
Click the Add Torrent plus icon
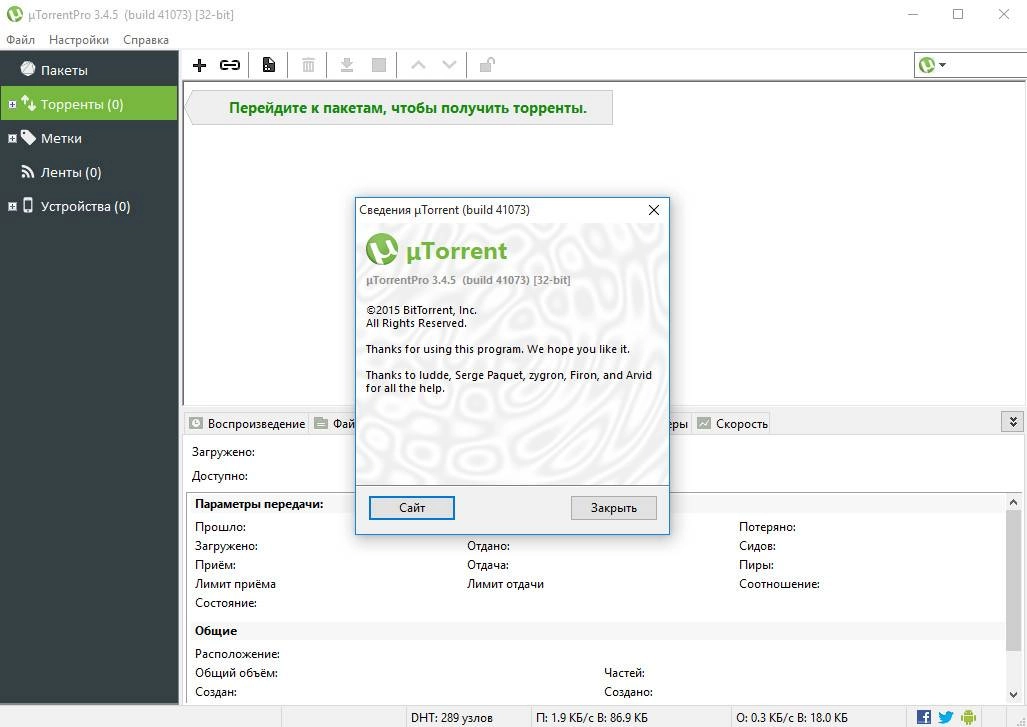[x=199, y=64]
